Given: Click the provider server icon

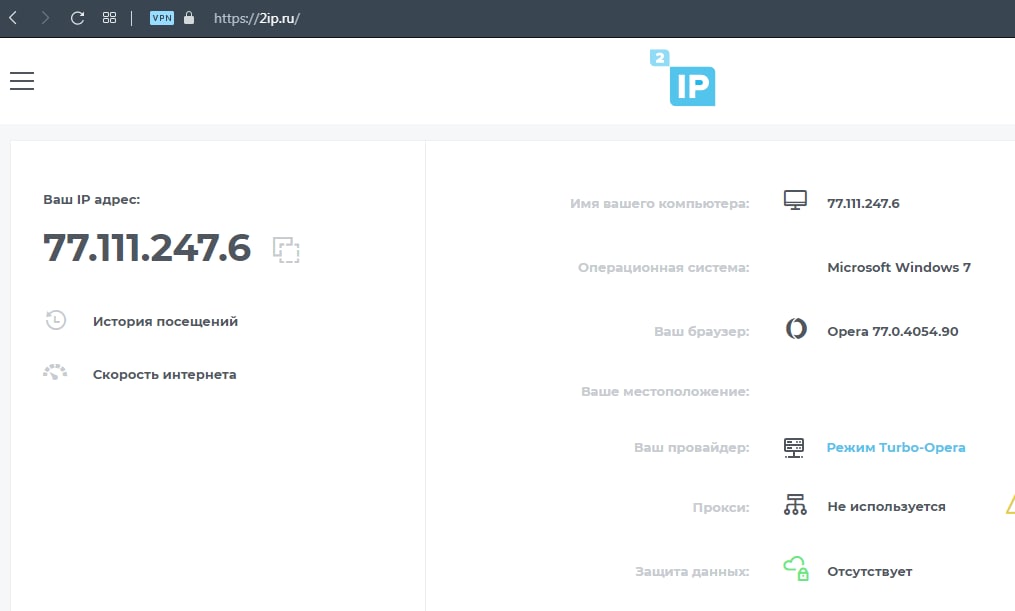Looking at the screenshot, I should click(x=794, y=447).
